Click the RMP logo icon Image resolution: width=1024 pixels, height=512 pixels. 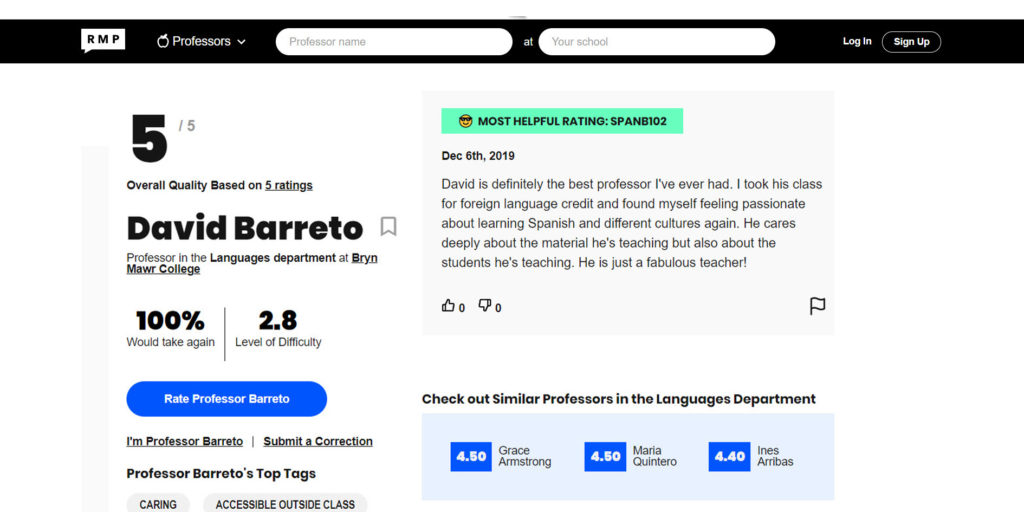tap(103, 40)
